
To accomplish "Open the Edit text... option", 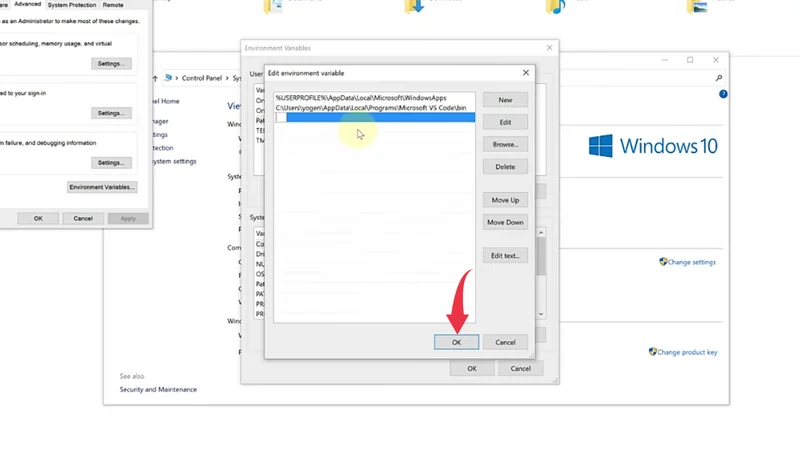I will pyautogui.click(x=505, y=256).
